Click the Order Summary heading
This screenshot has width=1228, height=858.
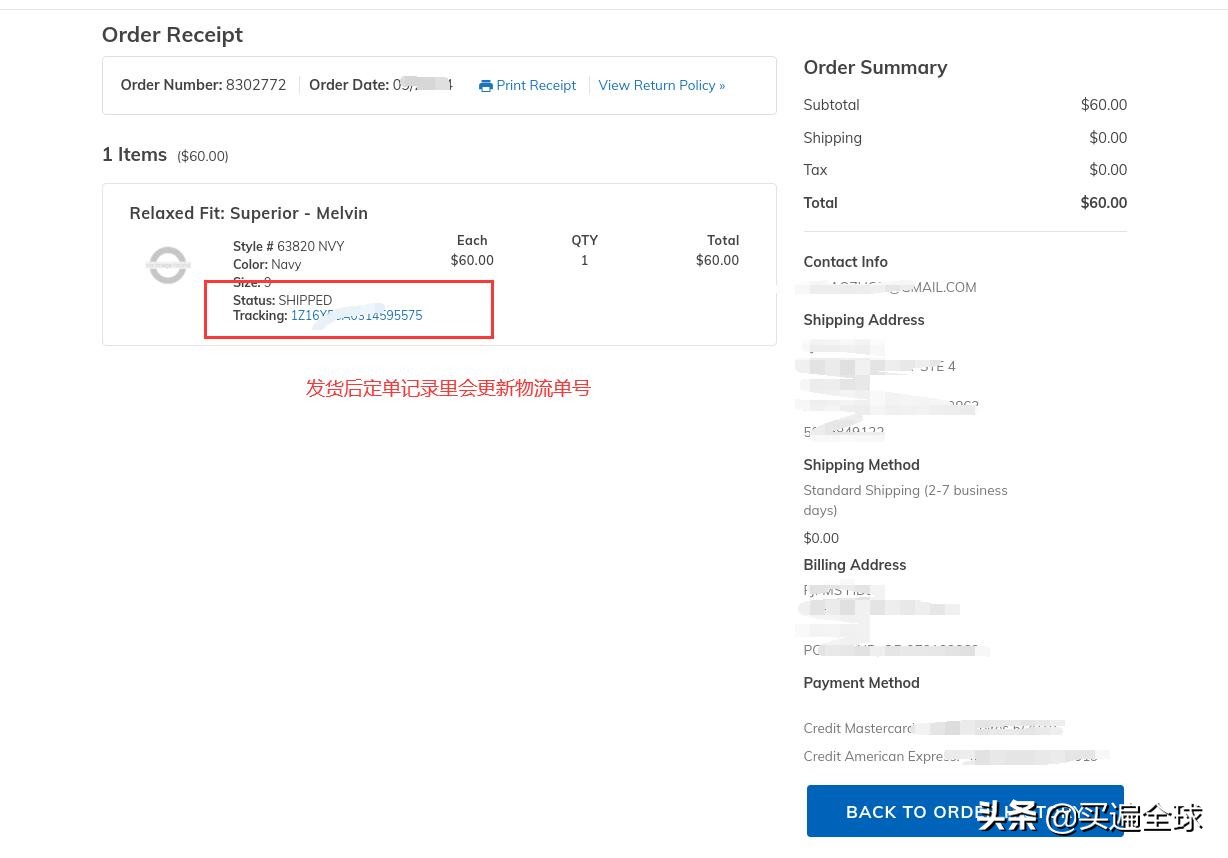[x=875, y=67]
